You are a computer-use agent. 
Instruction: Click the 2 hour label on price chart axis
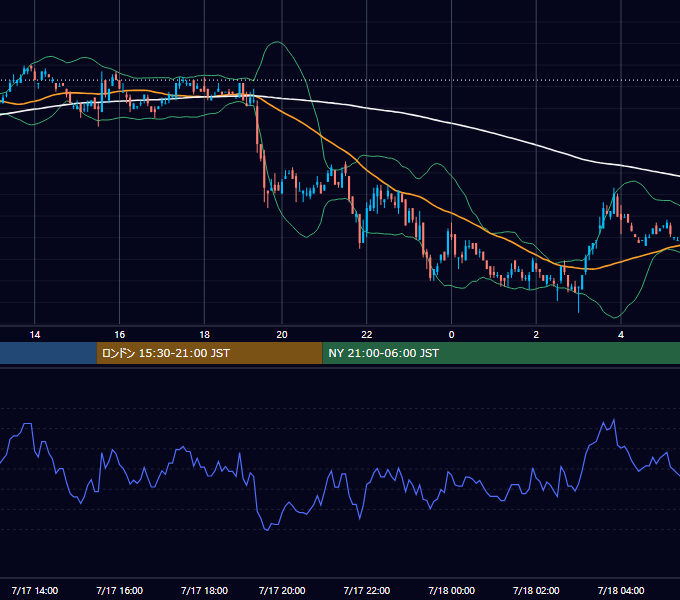coord(536,335)
